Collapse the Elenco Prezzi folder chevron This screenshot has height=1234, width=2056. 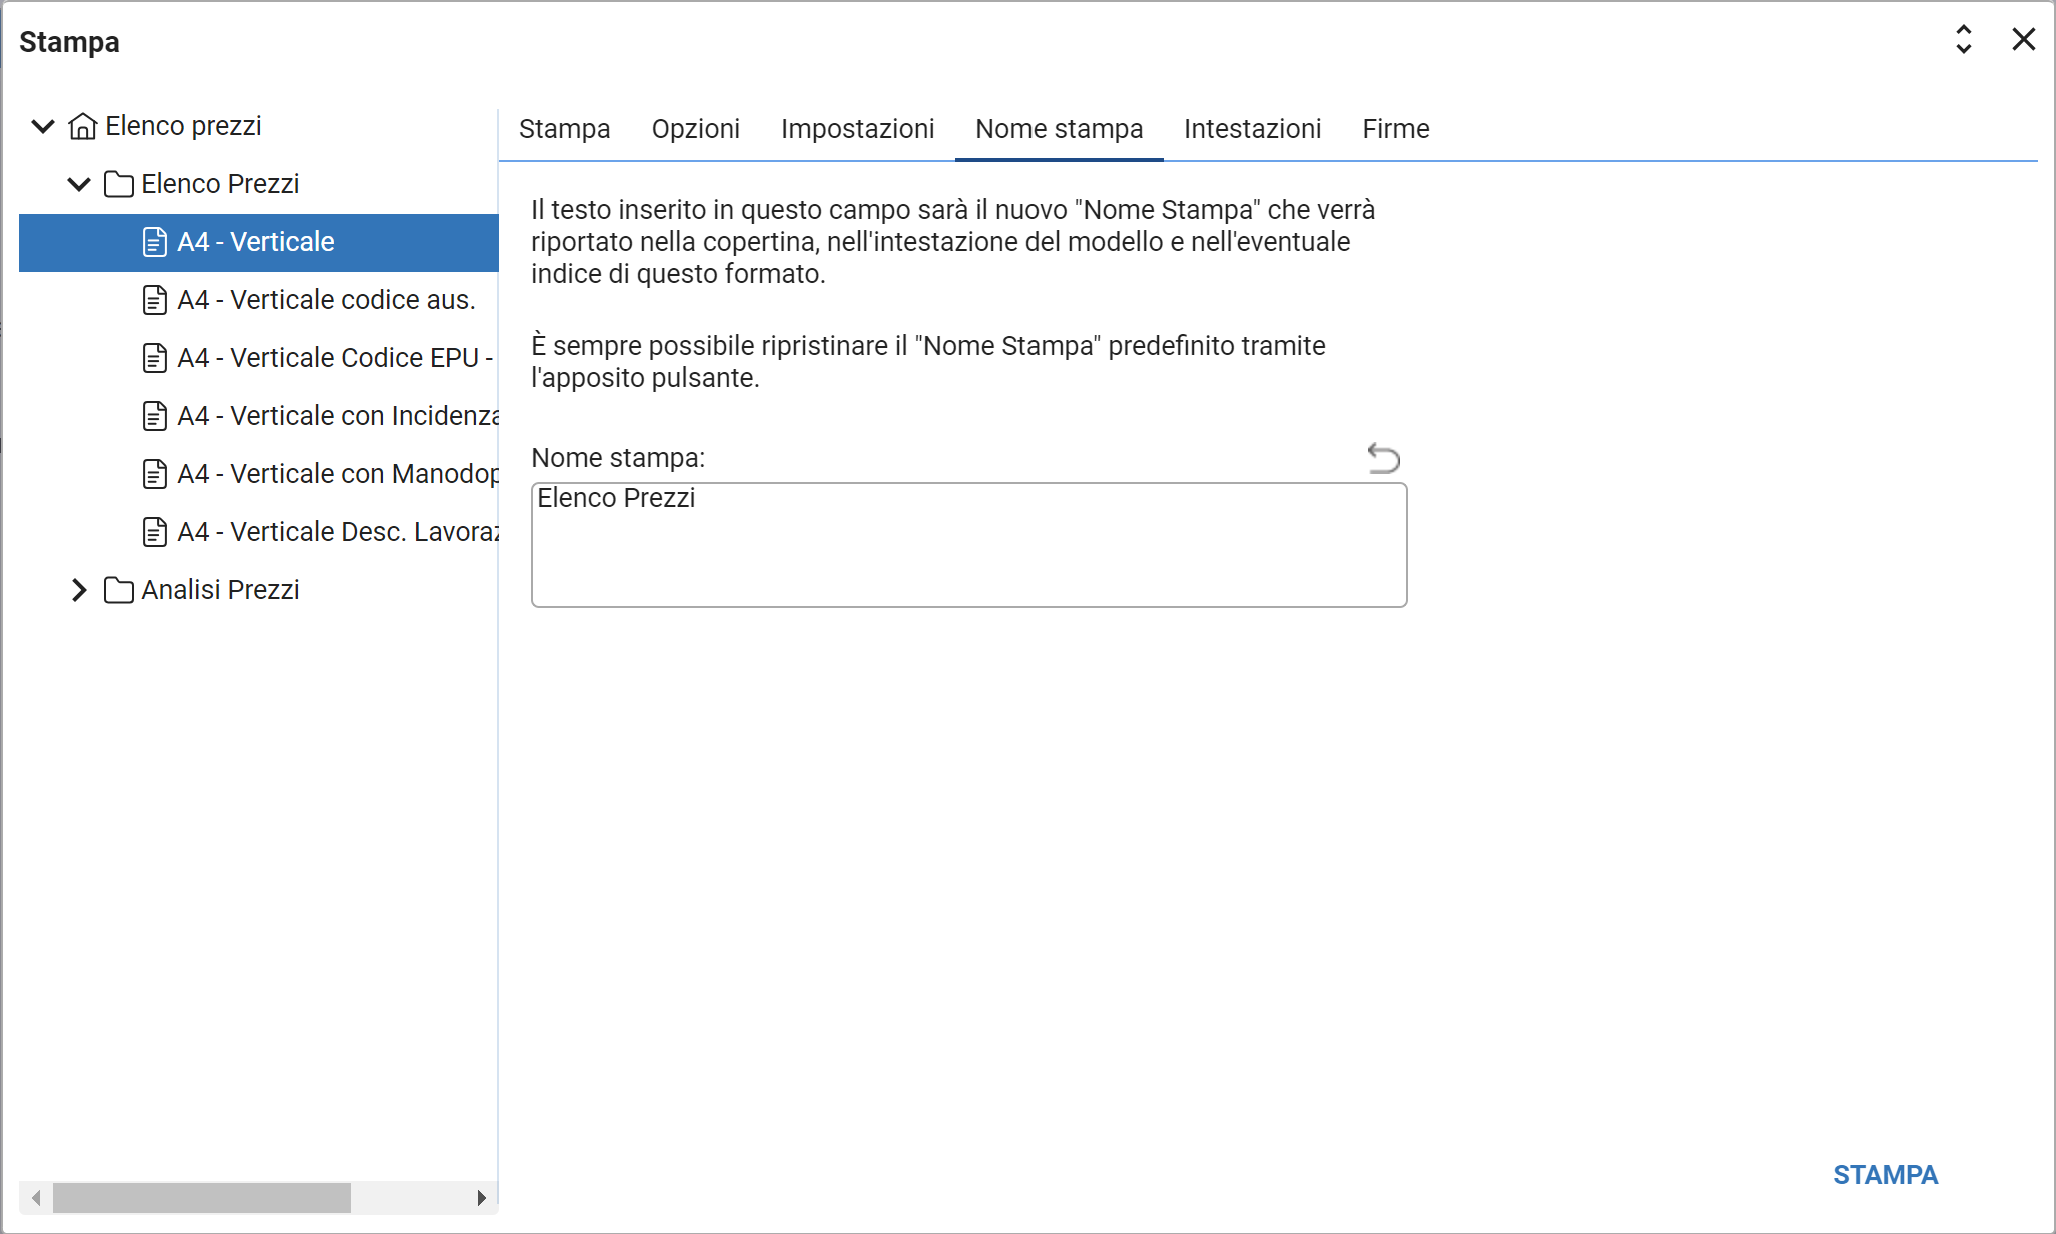pyautogui.click(x=79, y=184)
